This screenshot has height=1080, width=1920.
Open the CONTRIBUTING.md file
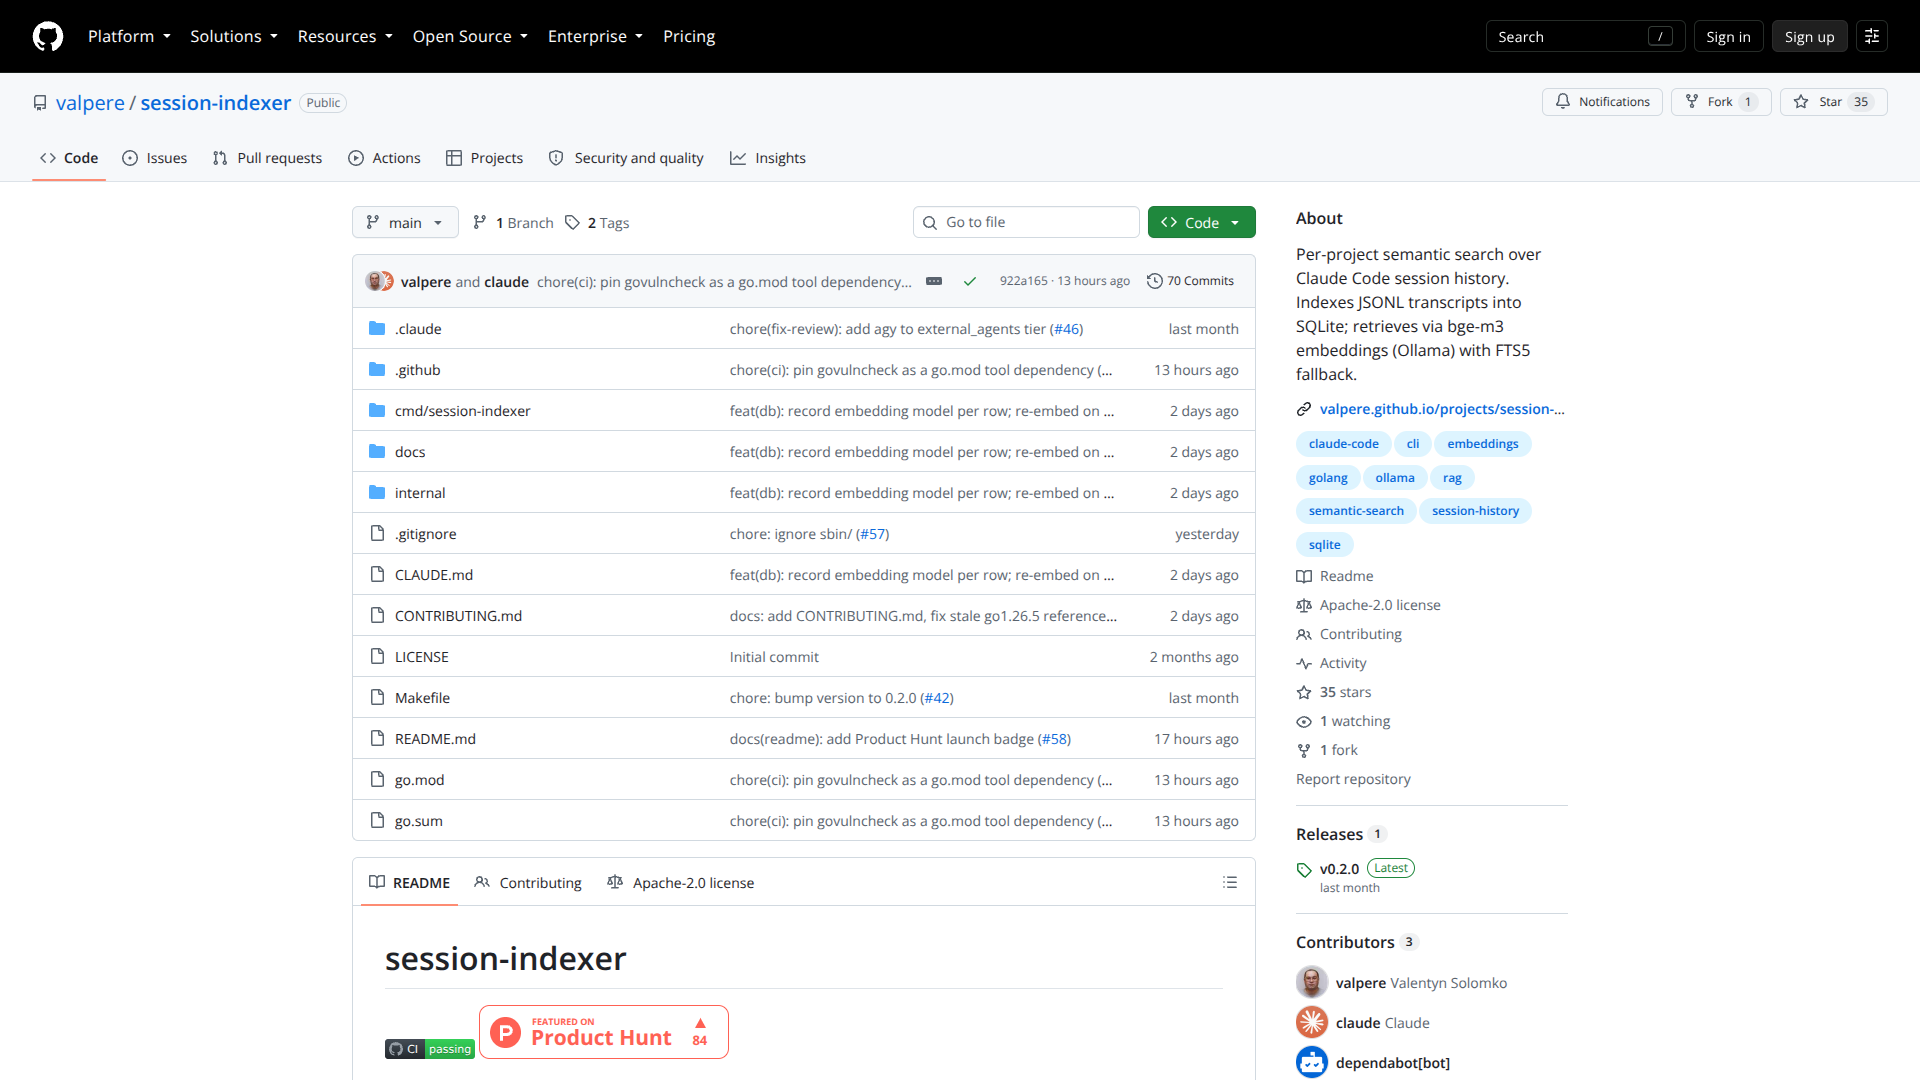[458, 616]
